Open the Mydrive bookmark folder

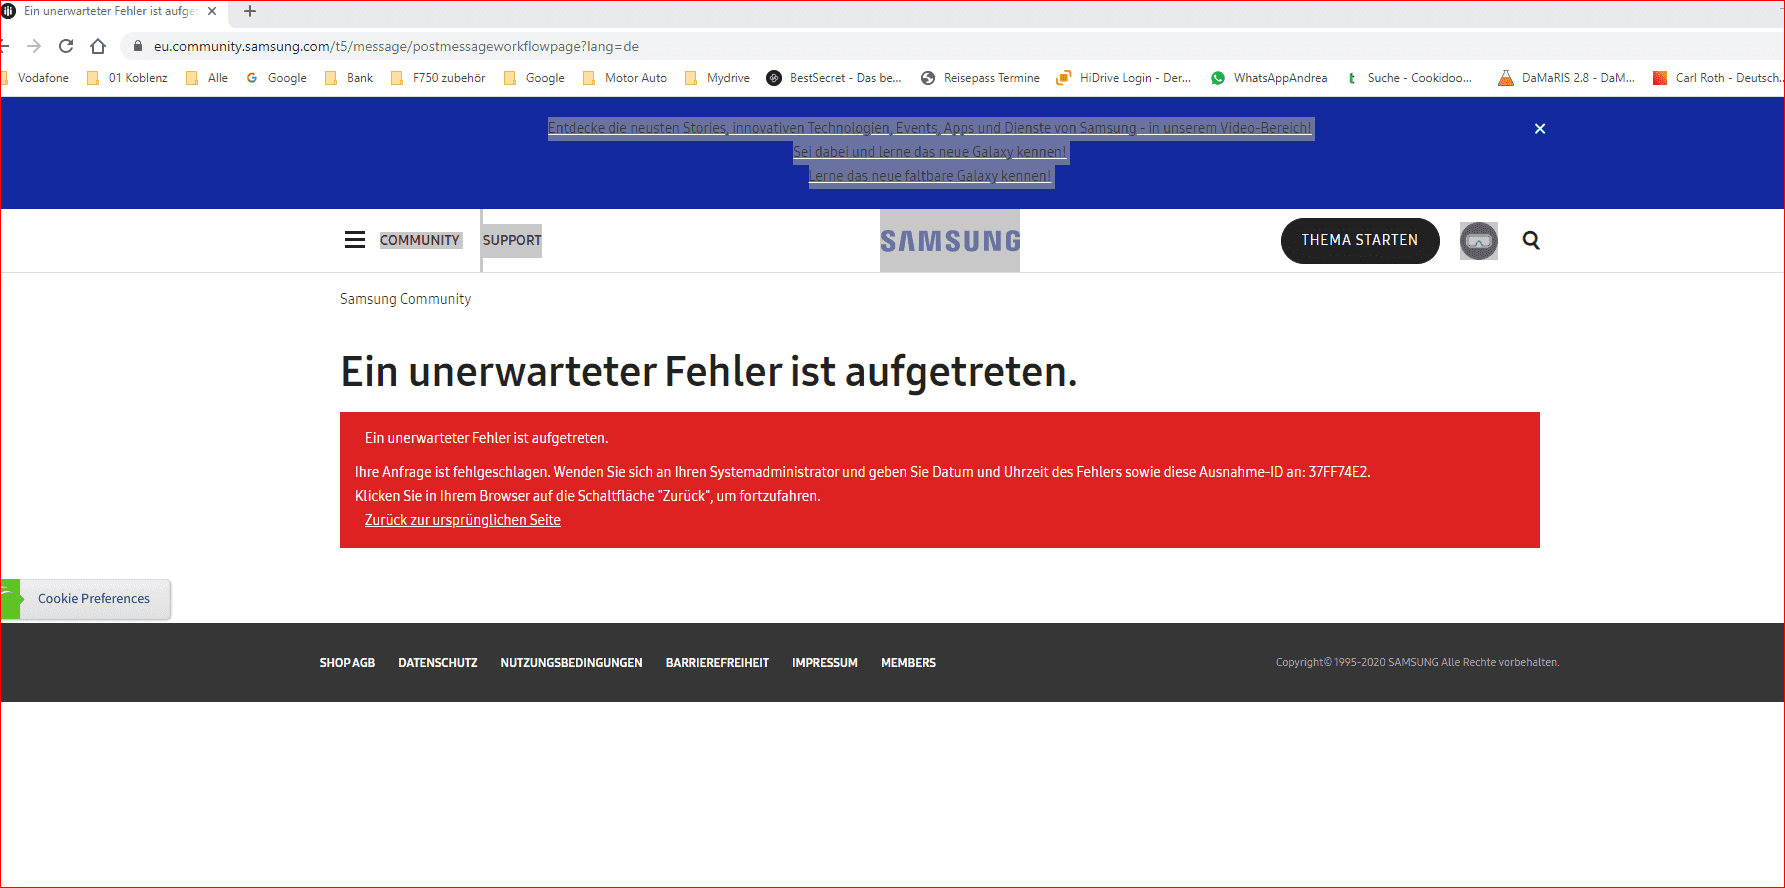[x=718, y=78]
